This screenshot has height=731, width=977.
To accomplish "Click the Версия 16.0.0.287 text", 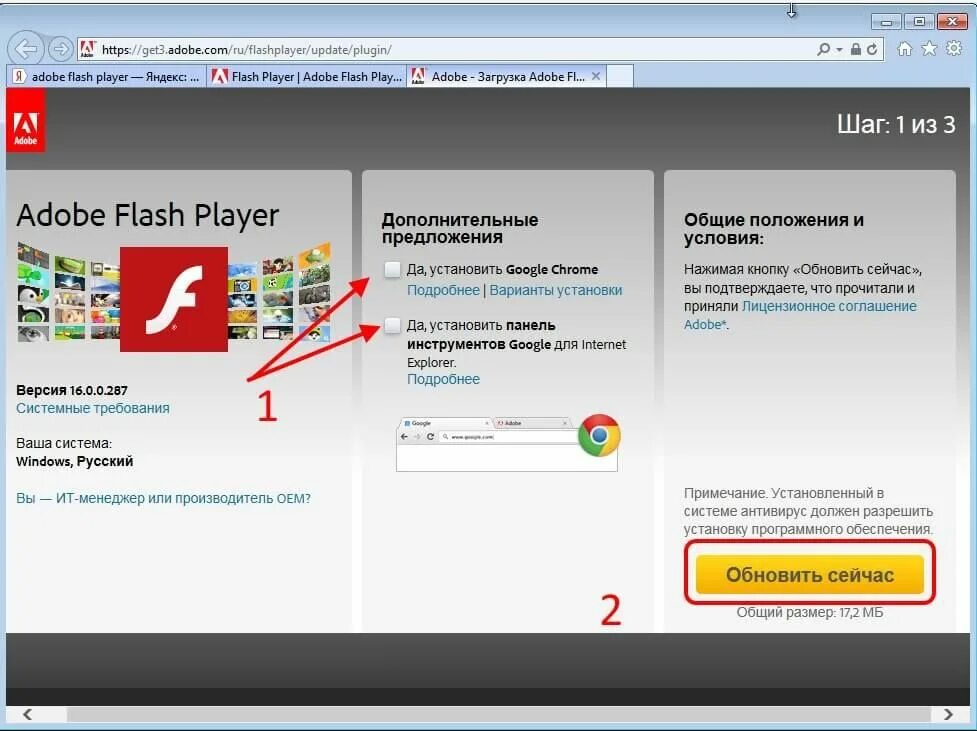I will 72,390.
